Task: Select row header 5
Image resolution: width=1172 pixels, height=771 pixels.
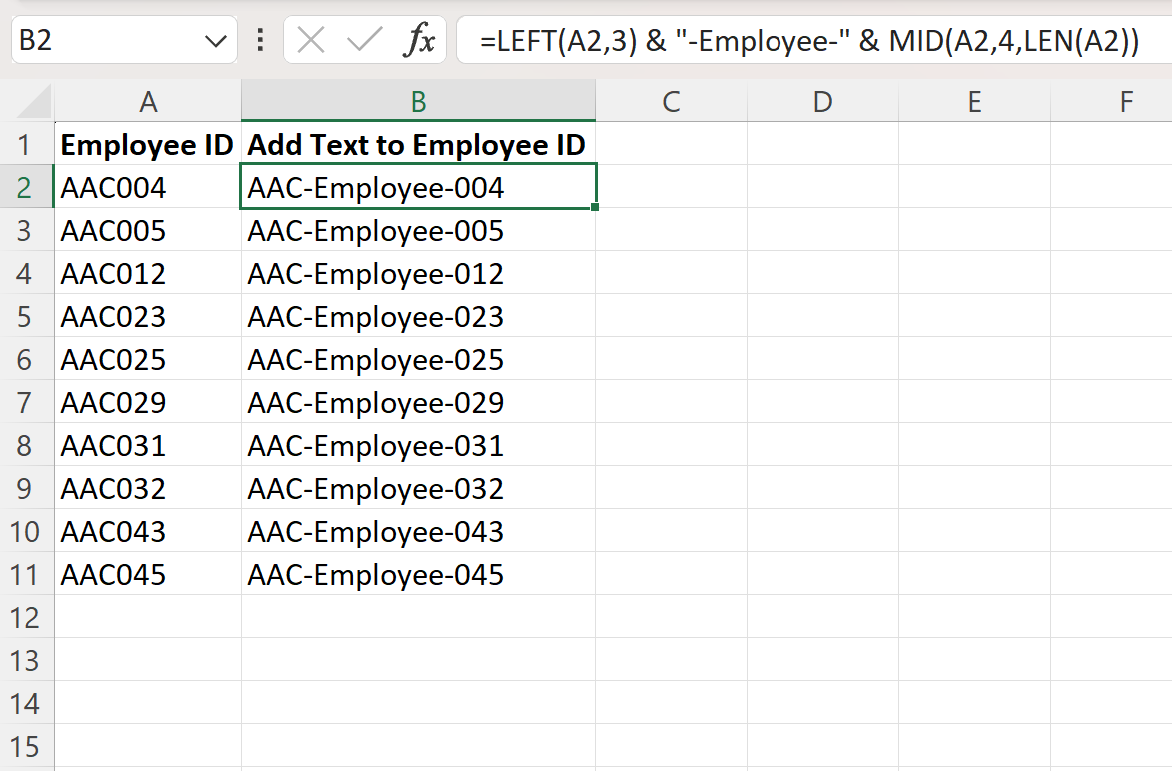Action: (x=27, y=316)
